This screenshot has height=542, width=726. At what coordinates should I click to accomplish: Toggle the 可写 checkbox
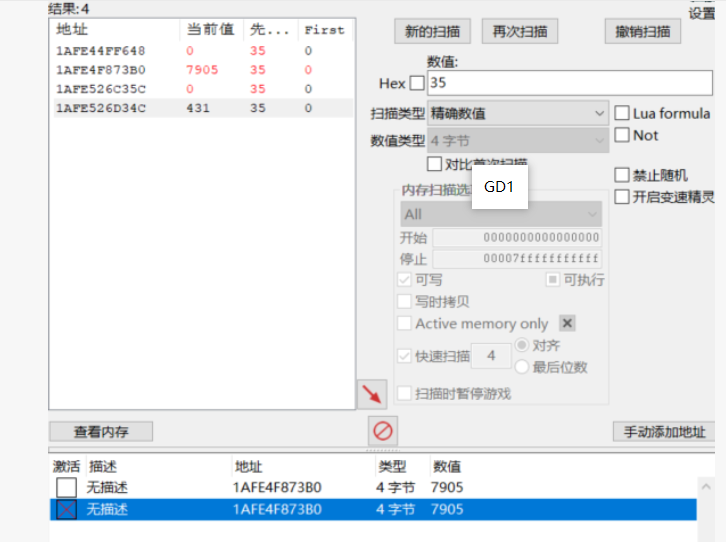[404, 280]
